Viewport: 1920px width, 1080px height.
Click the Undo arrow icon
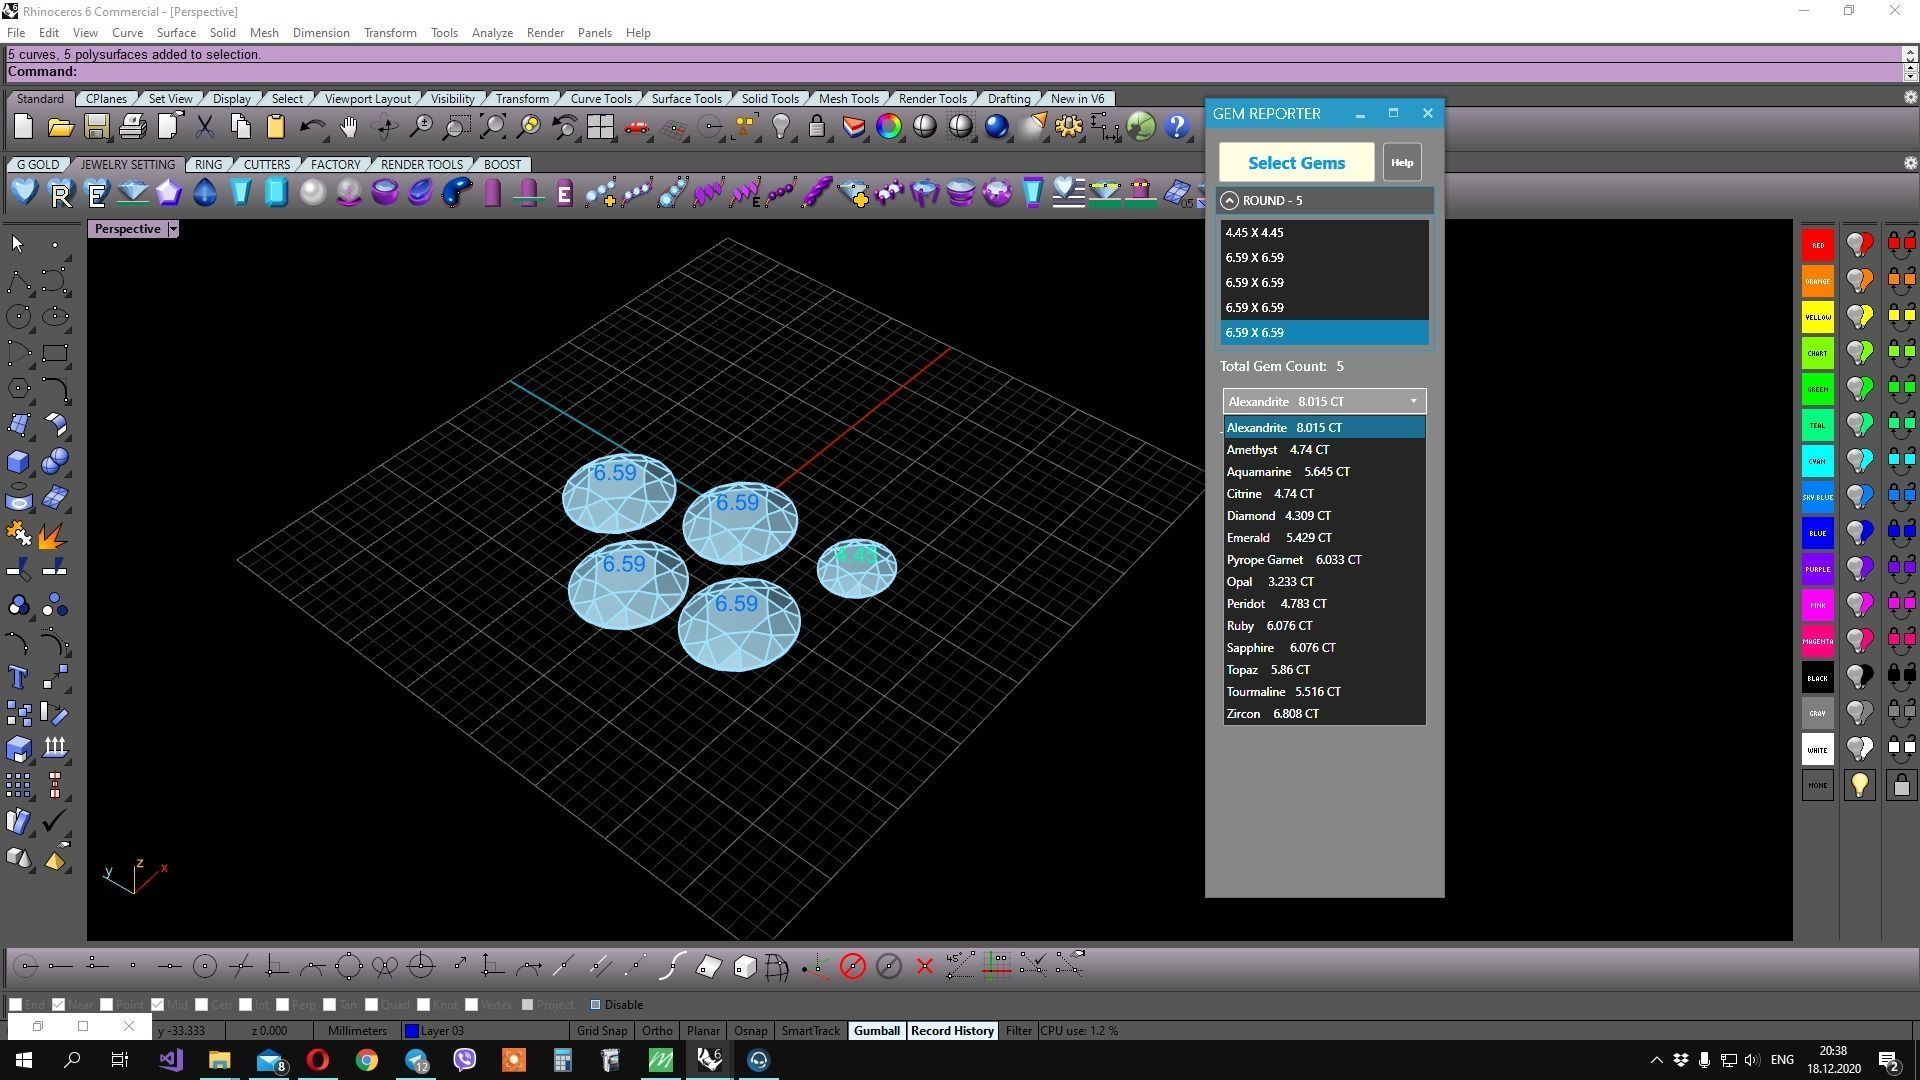[312, 127]
